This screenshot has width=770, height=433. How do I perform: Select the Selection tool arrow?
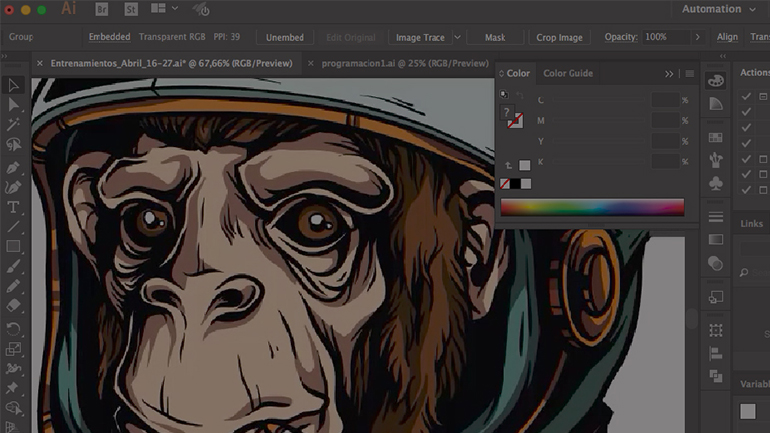tap(13, 85)
